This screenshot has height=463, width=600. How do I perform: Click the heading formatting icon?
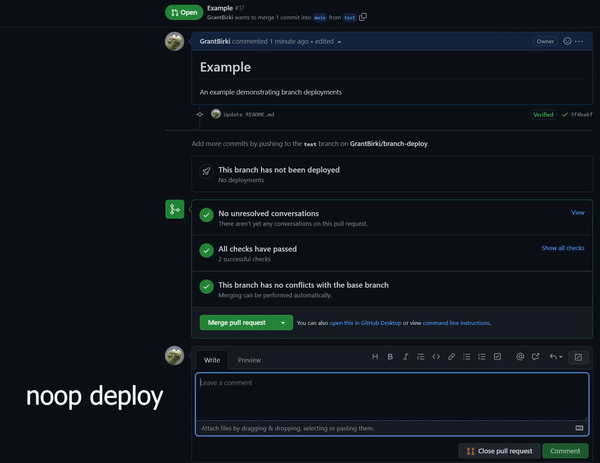(375, 357)
